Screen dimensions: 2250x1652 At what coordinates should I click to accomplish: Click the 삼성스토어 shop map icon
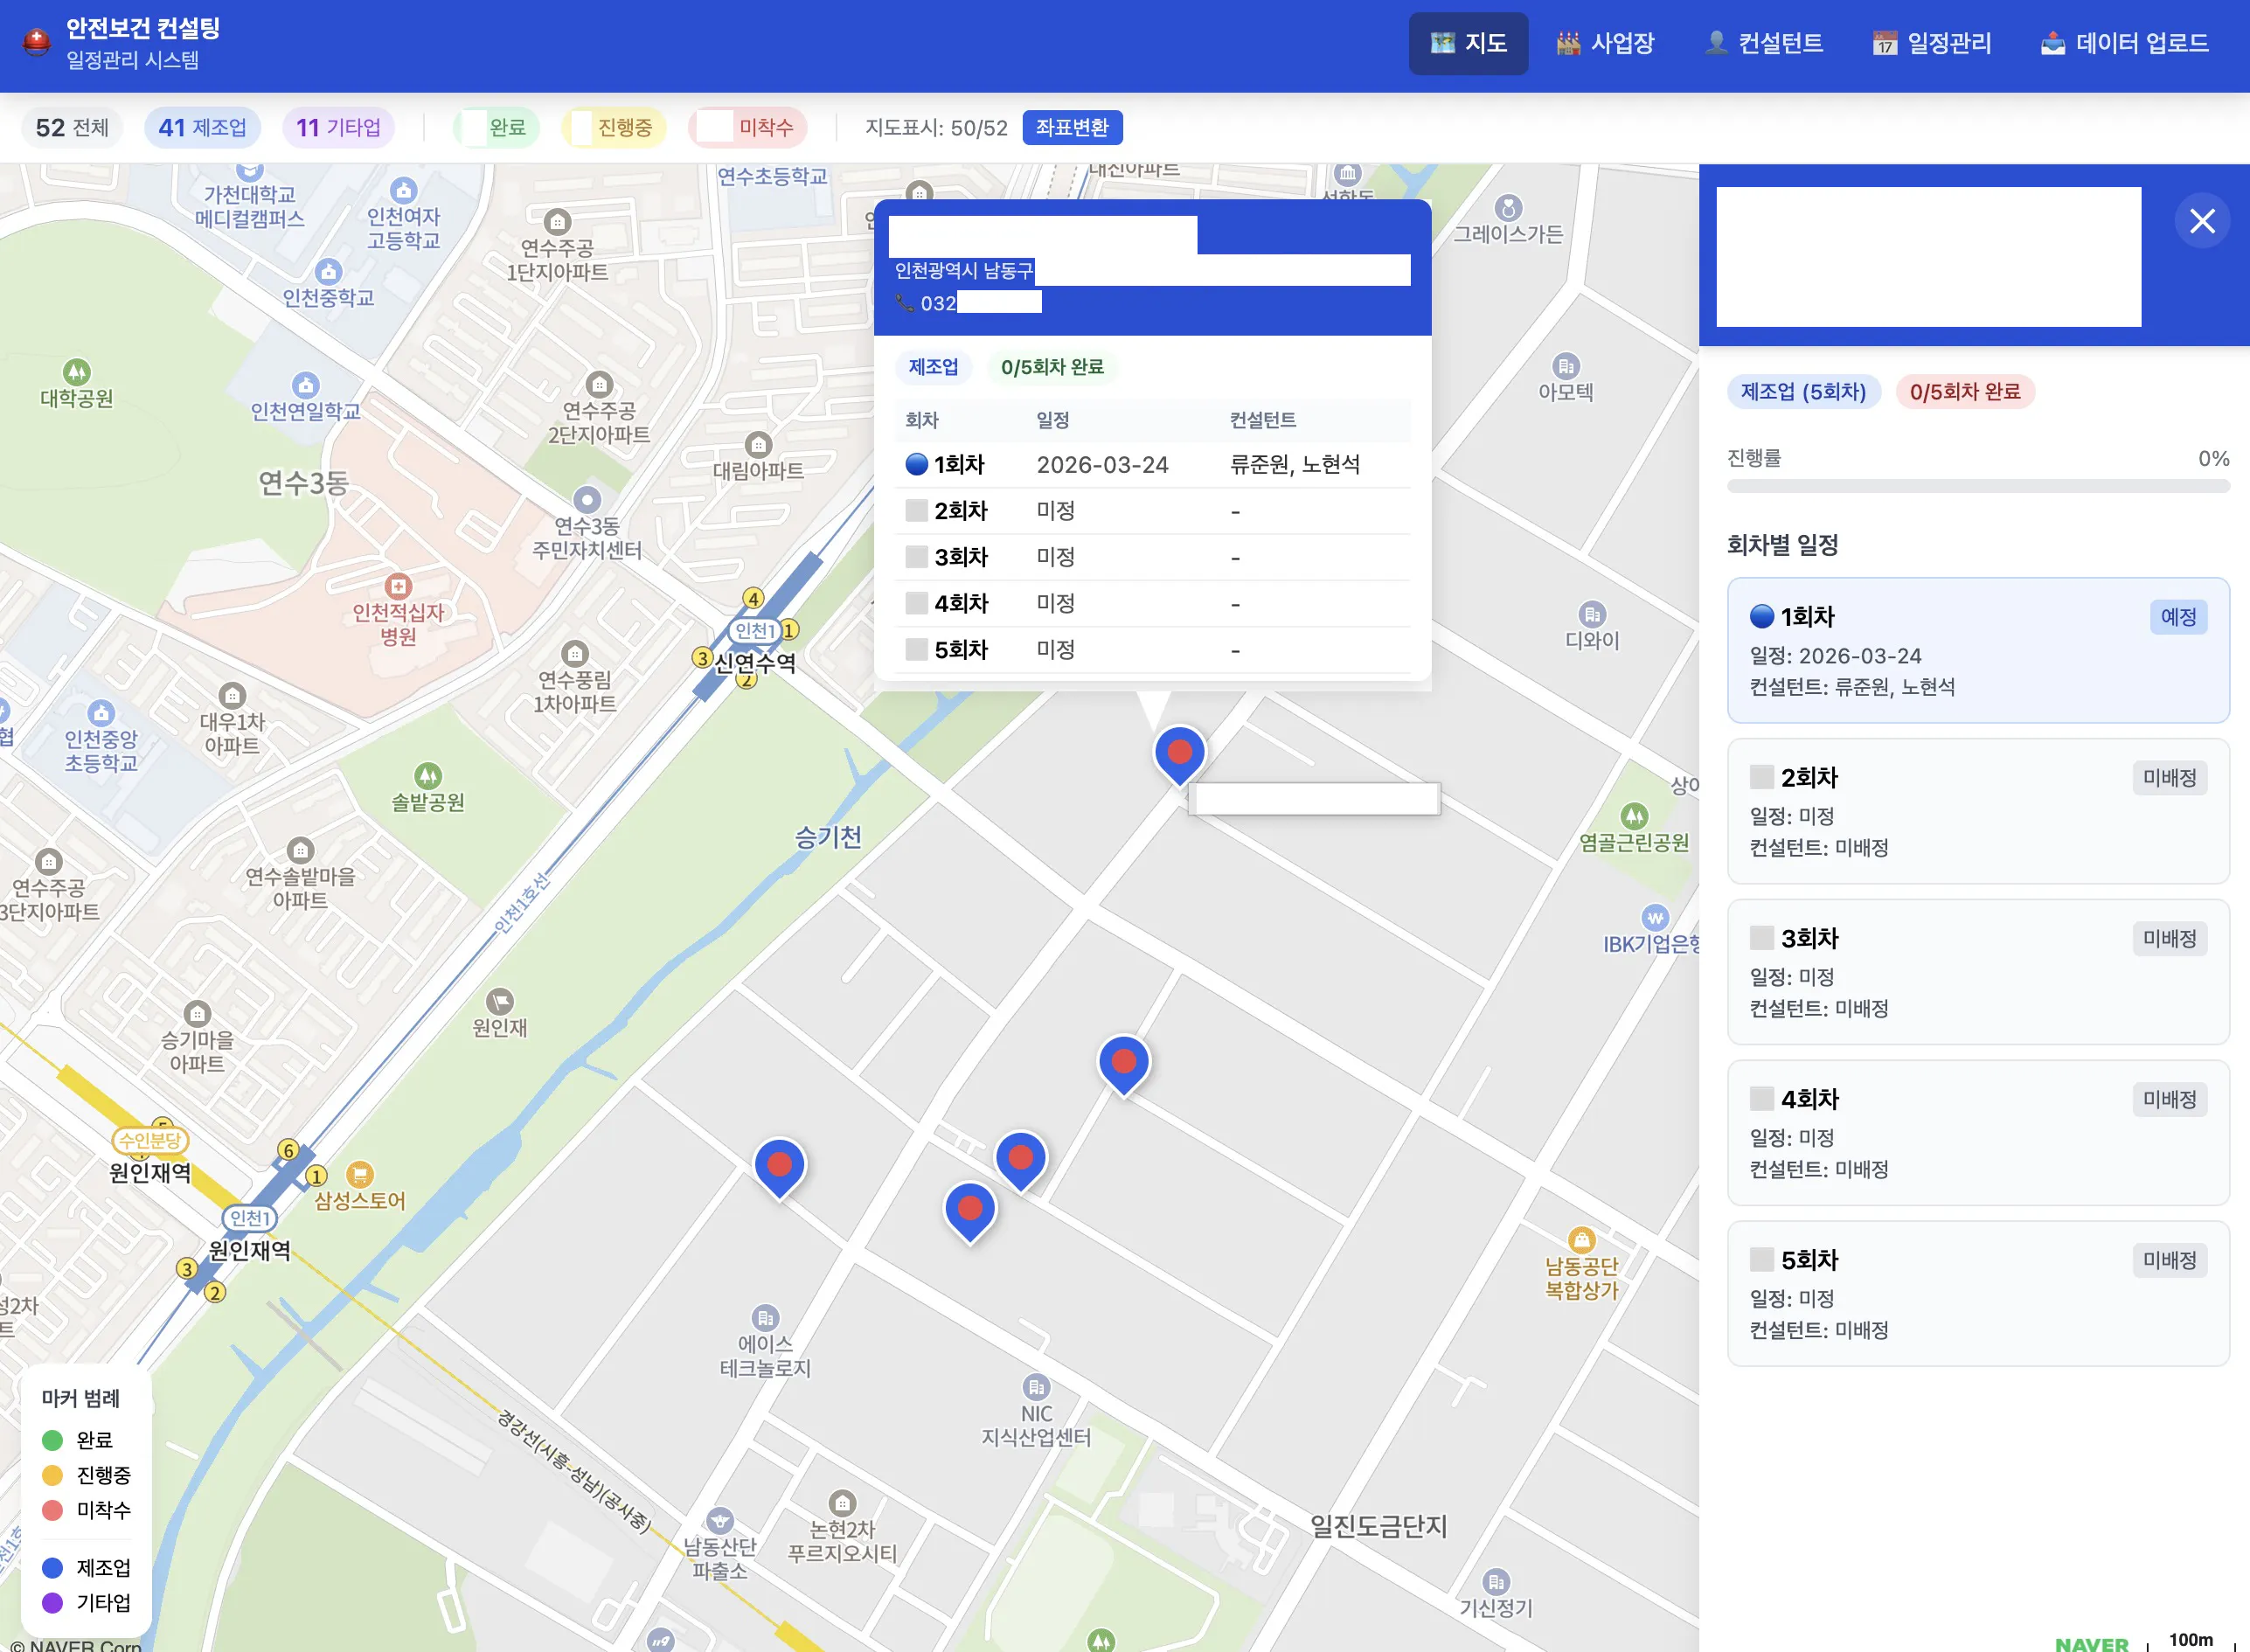point(360,1174)
